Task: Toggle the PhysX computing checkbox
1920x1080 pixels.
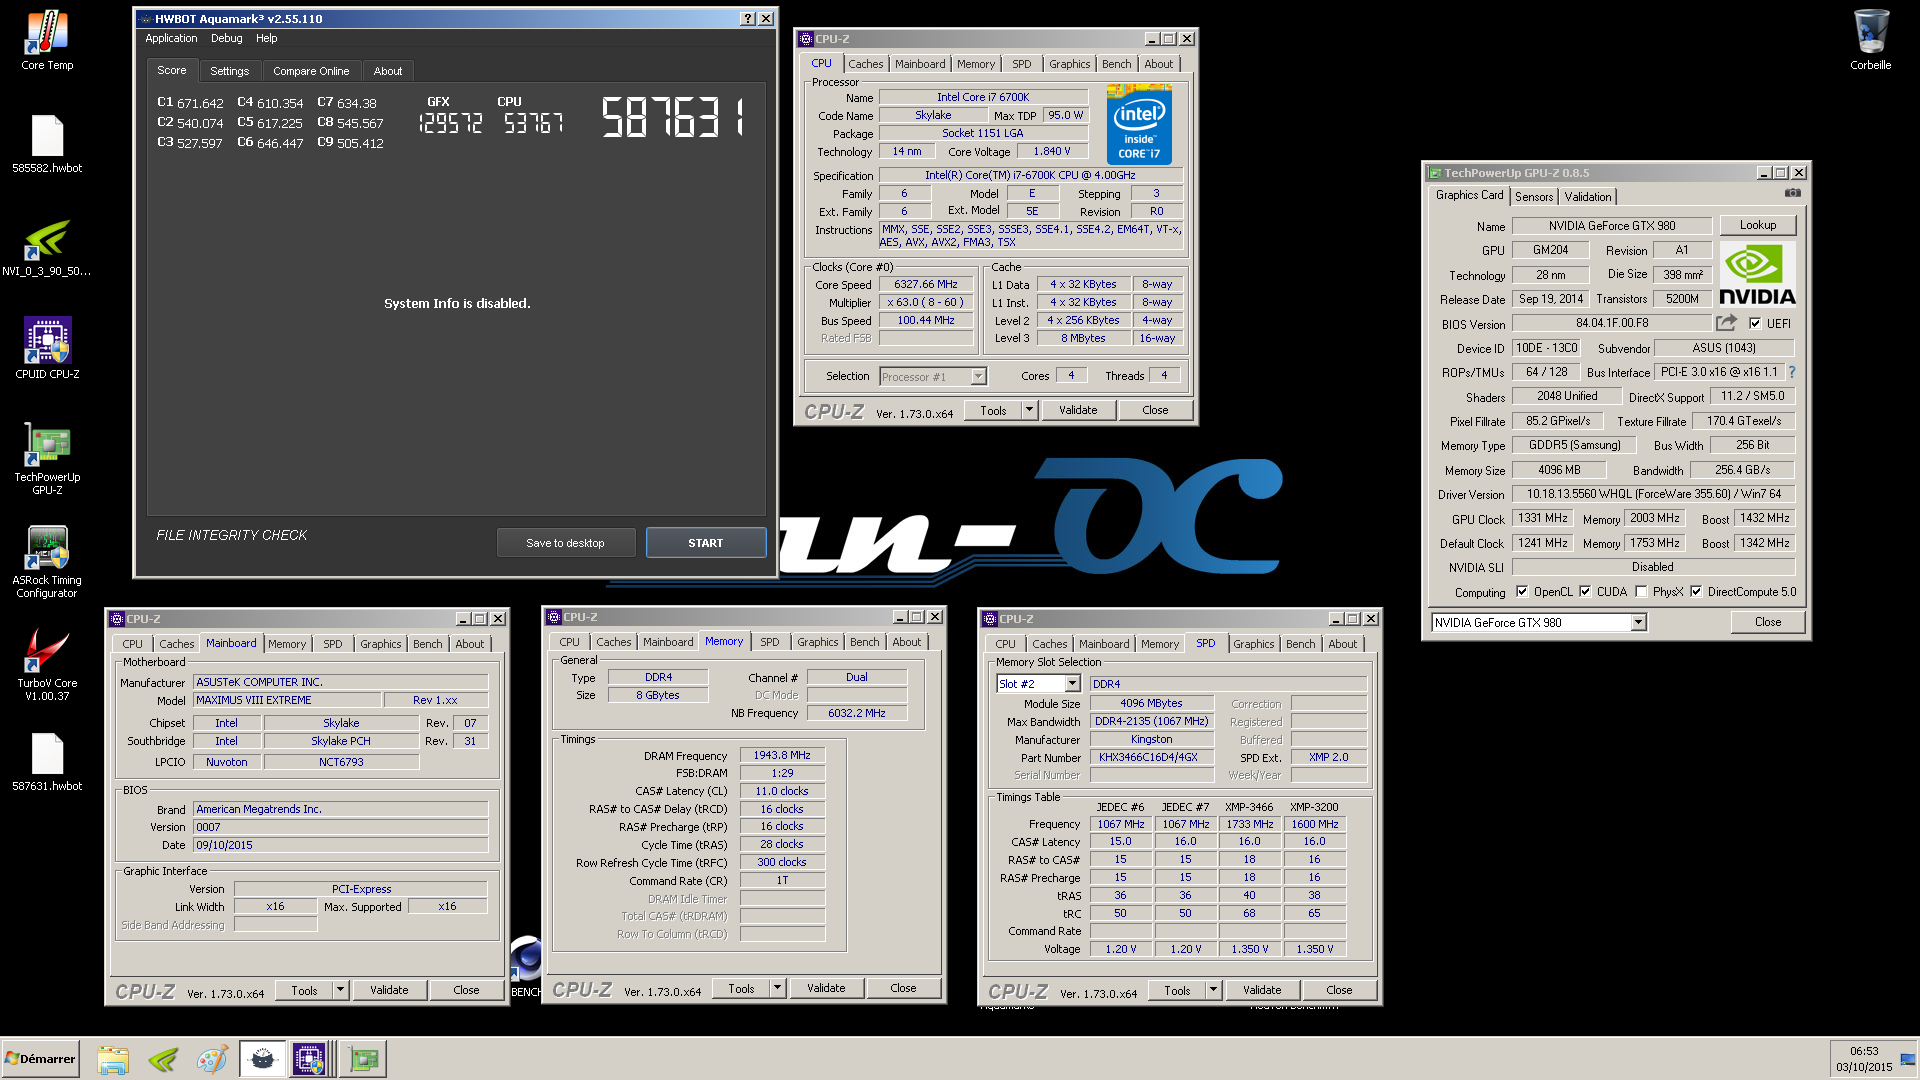Action: coord(1641,592)
